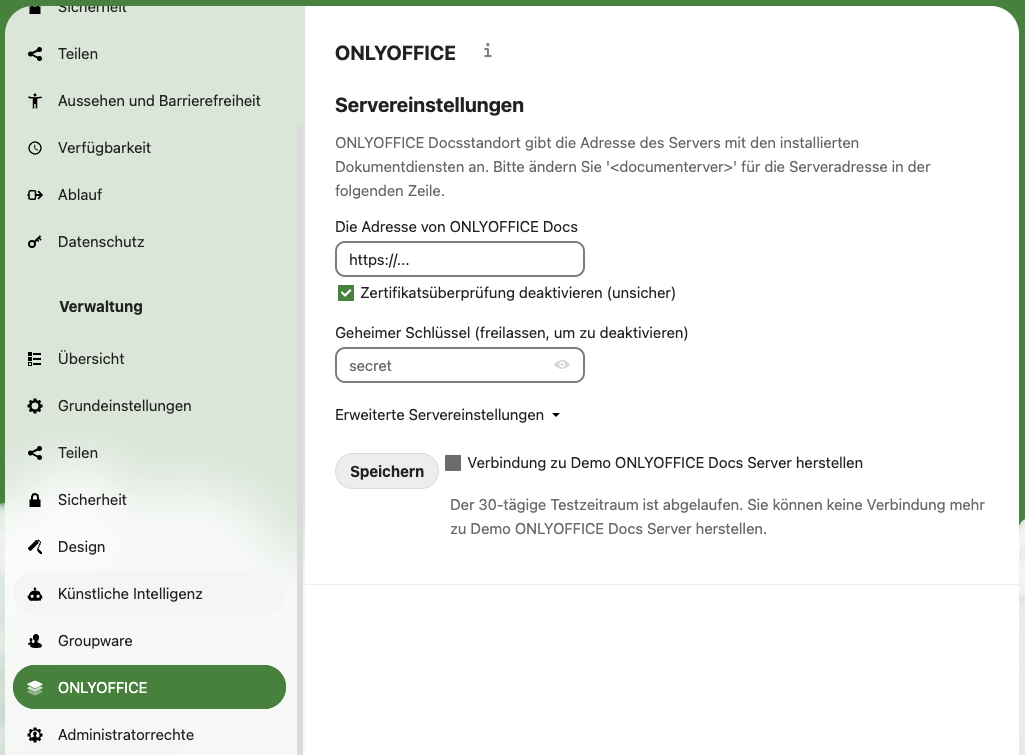This screenshot has height=755, width=1025.
Task: Click the robot icon beside Künstliche Intelligenz
Action: pyautogui.click(x=35, y=594)
